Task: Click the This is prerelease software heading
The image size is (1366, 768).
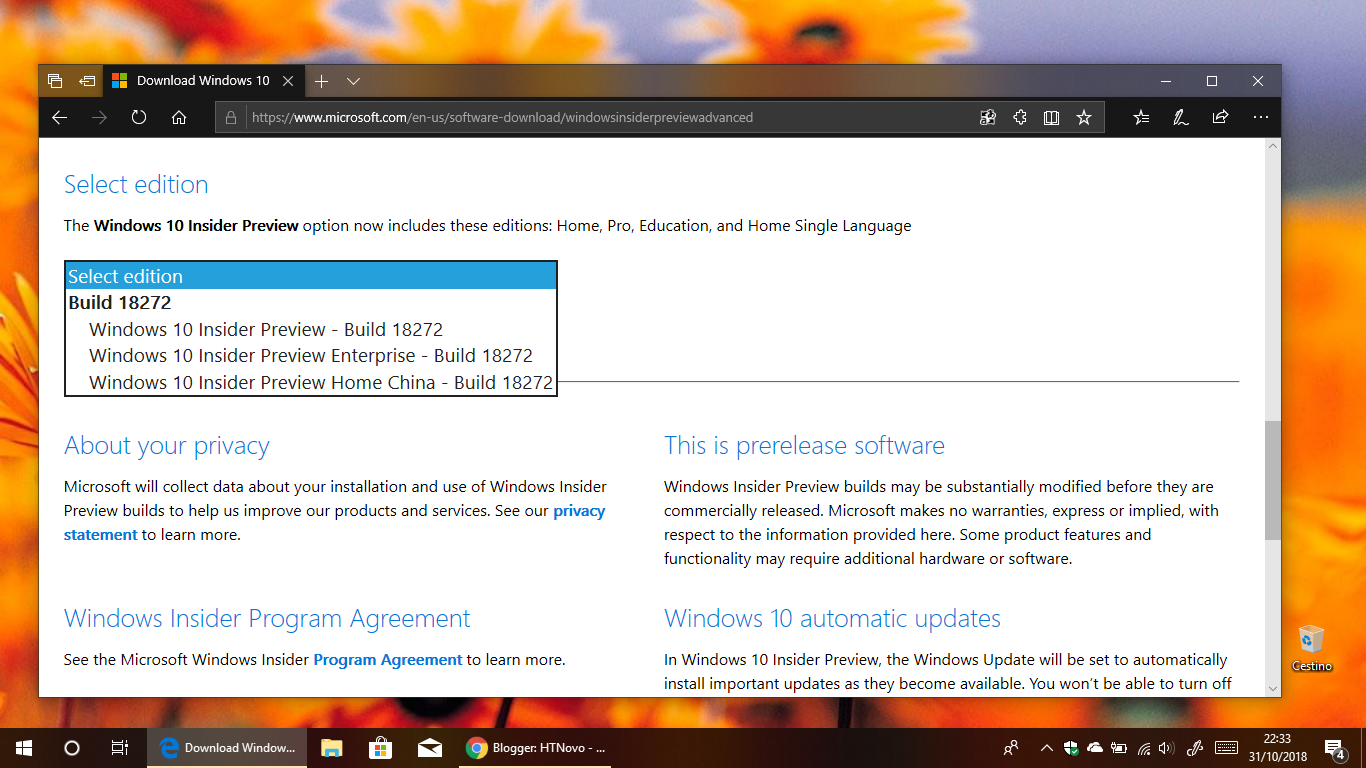Action: click(x=804, y=446)
